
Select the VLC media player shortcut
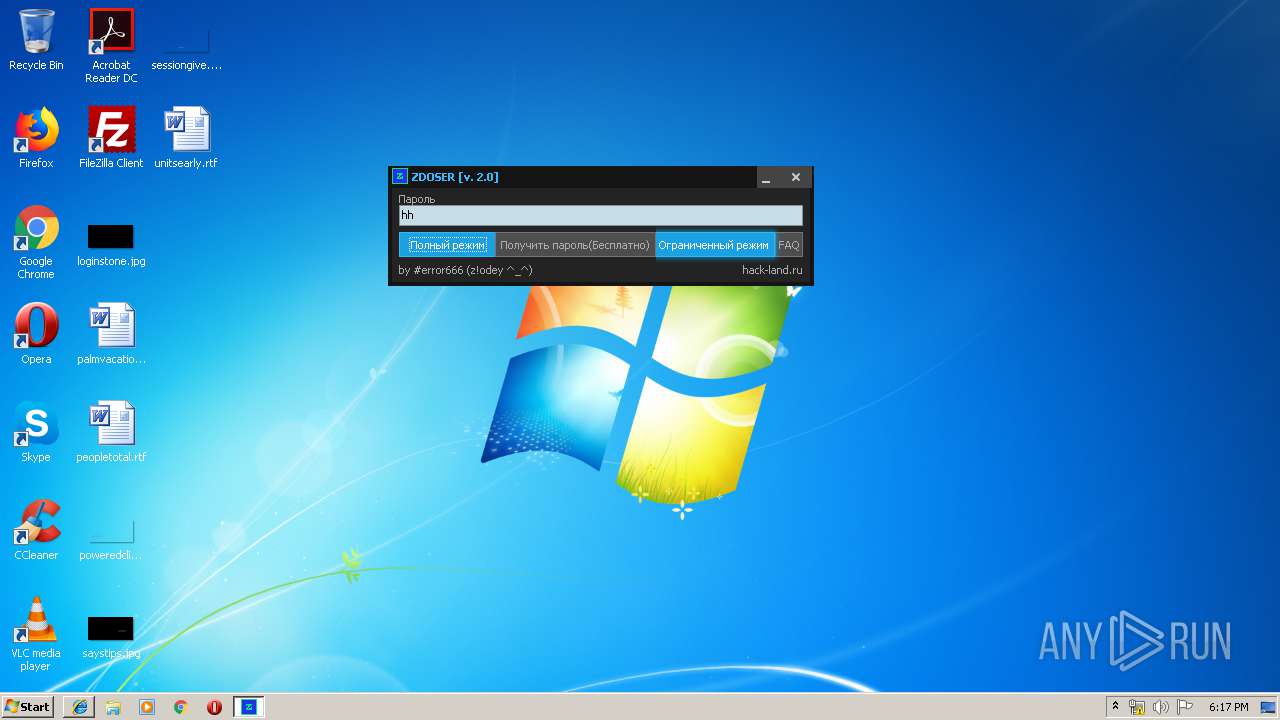pos(36,634)
